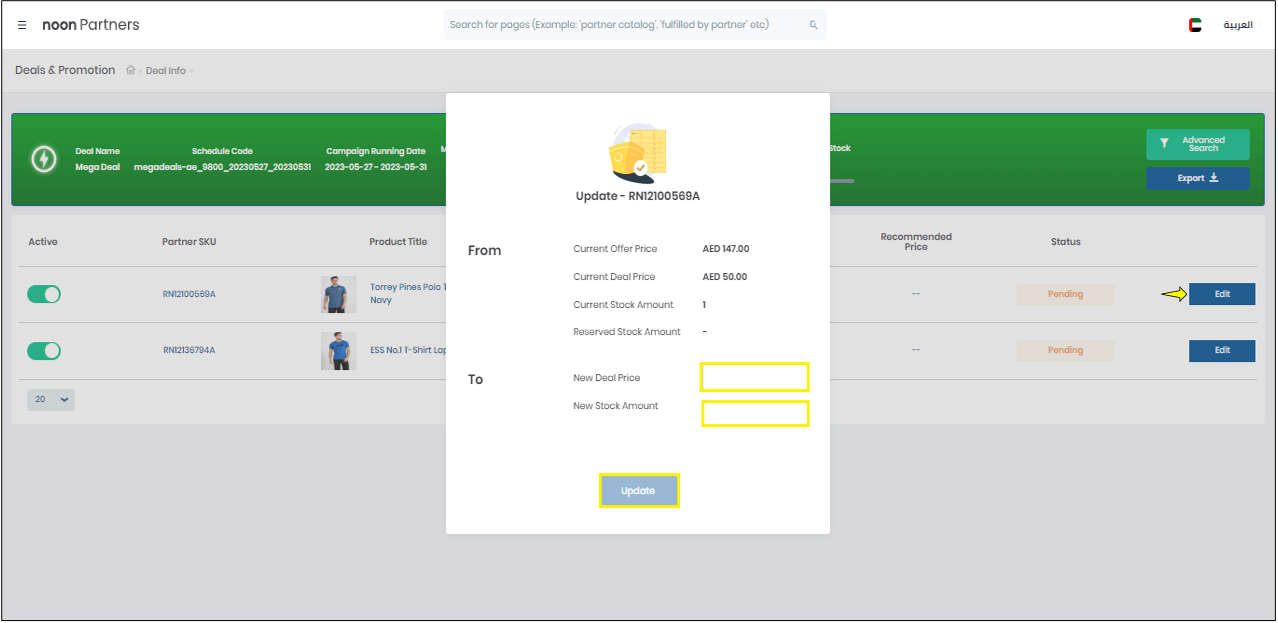Click the Product Title column header
Screen dimensions: 1278x623
(398, 242)
